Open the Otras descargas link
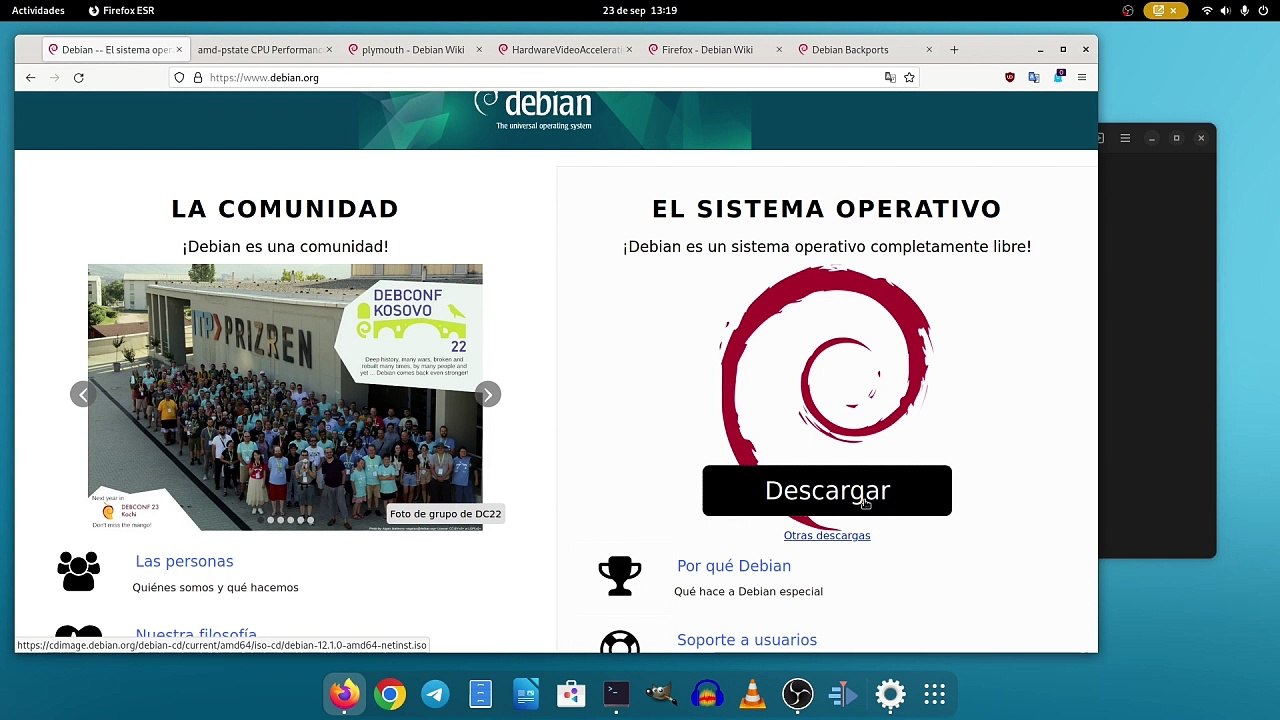 [x=827, y=536]
